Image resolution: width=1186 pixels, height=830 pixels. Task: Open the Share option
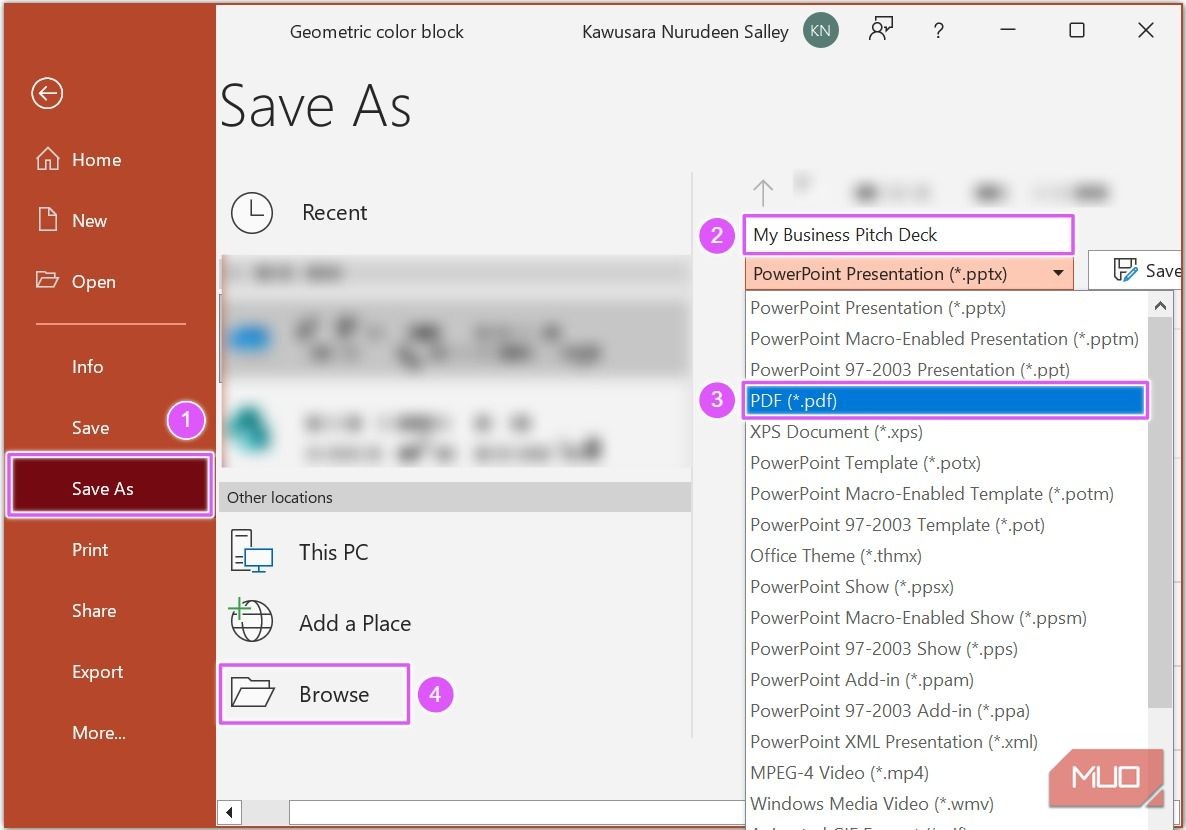pos(94,611)
